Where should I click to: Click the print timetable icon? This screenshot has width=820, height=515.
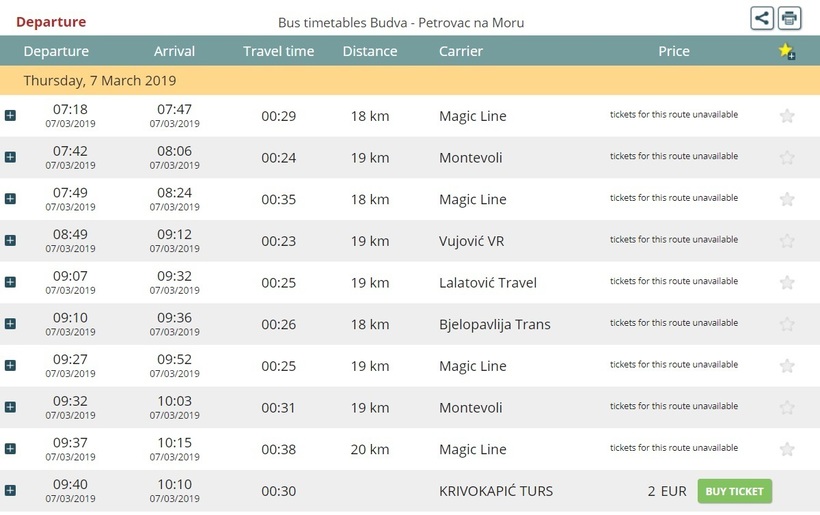789,18
